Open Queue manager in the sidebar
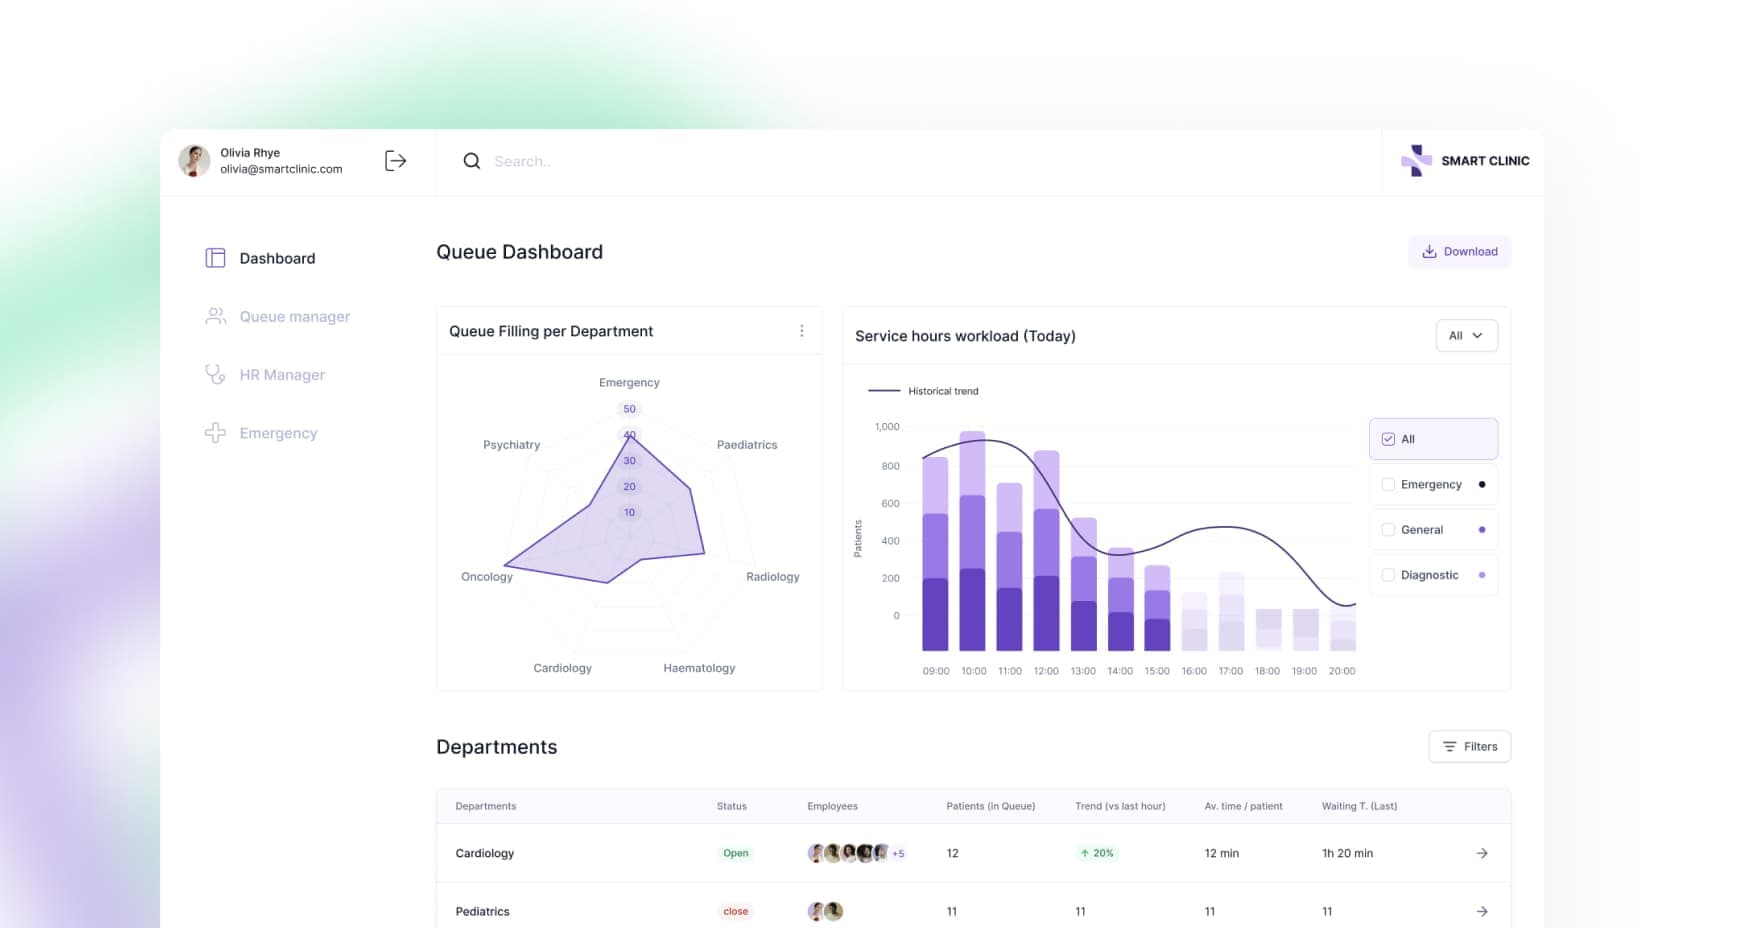The width and height of the screenshot is (1756, 928). point(277,316)
